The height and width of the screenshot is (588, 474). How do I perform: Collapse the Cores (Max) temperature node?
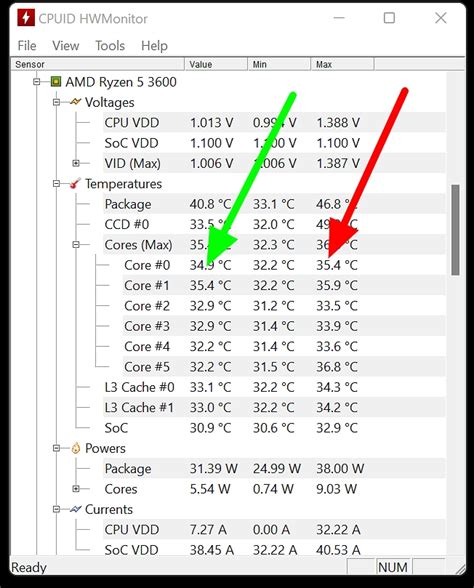76,244
